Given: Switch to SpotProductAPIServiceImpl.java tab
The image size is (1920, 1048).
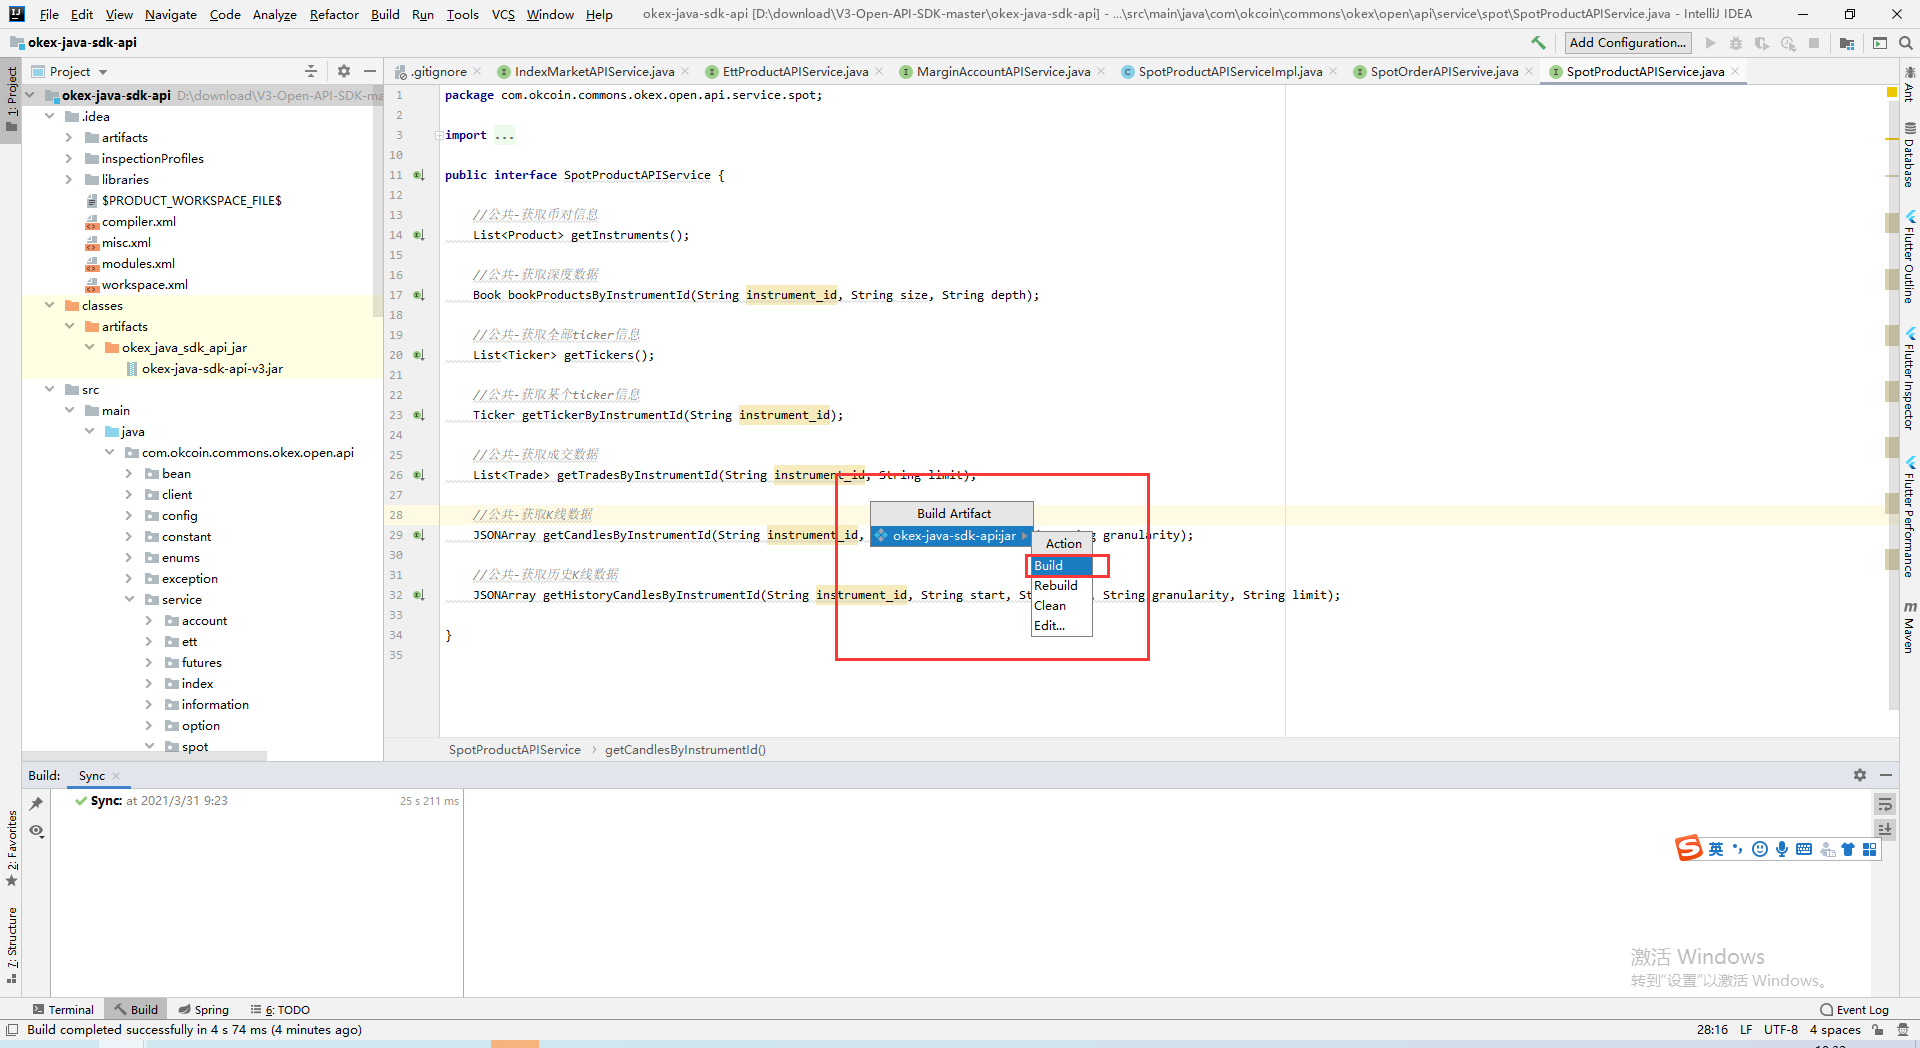Looking at the screenshot, I should tap(1229, 71).
